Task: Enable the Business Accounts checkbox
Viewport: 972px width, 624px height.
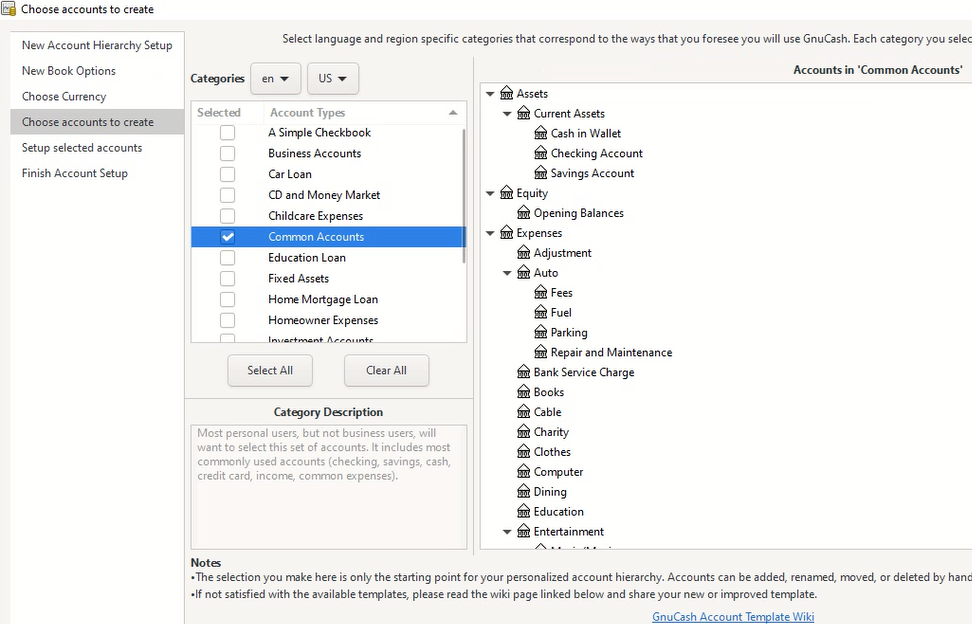Action: point(228,154)
